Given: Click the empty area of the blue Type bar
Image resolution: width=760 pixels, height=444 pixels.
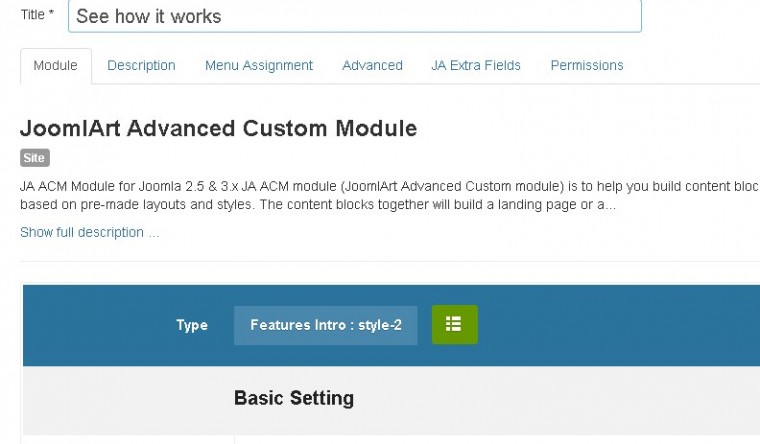Looking at the screenshot, I should pyautogui.click(x=620, y=325).
